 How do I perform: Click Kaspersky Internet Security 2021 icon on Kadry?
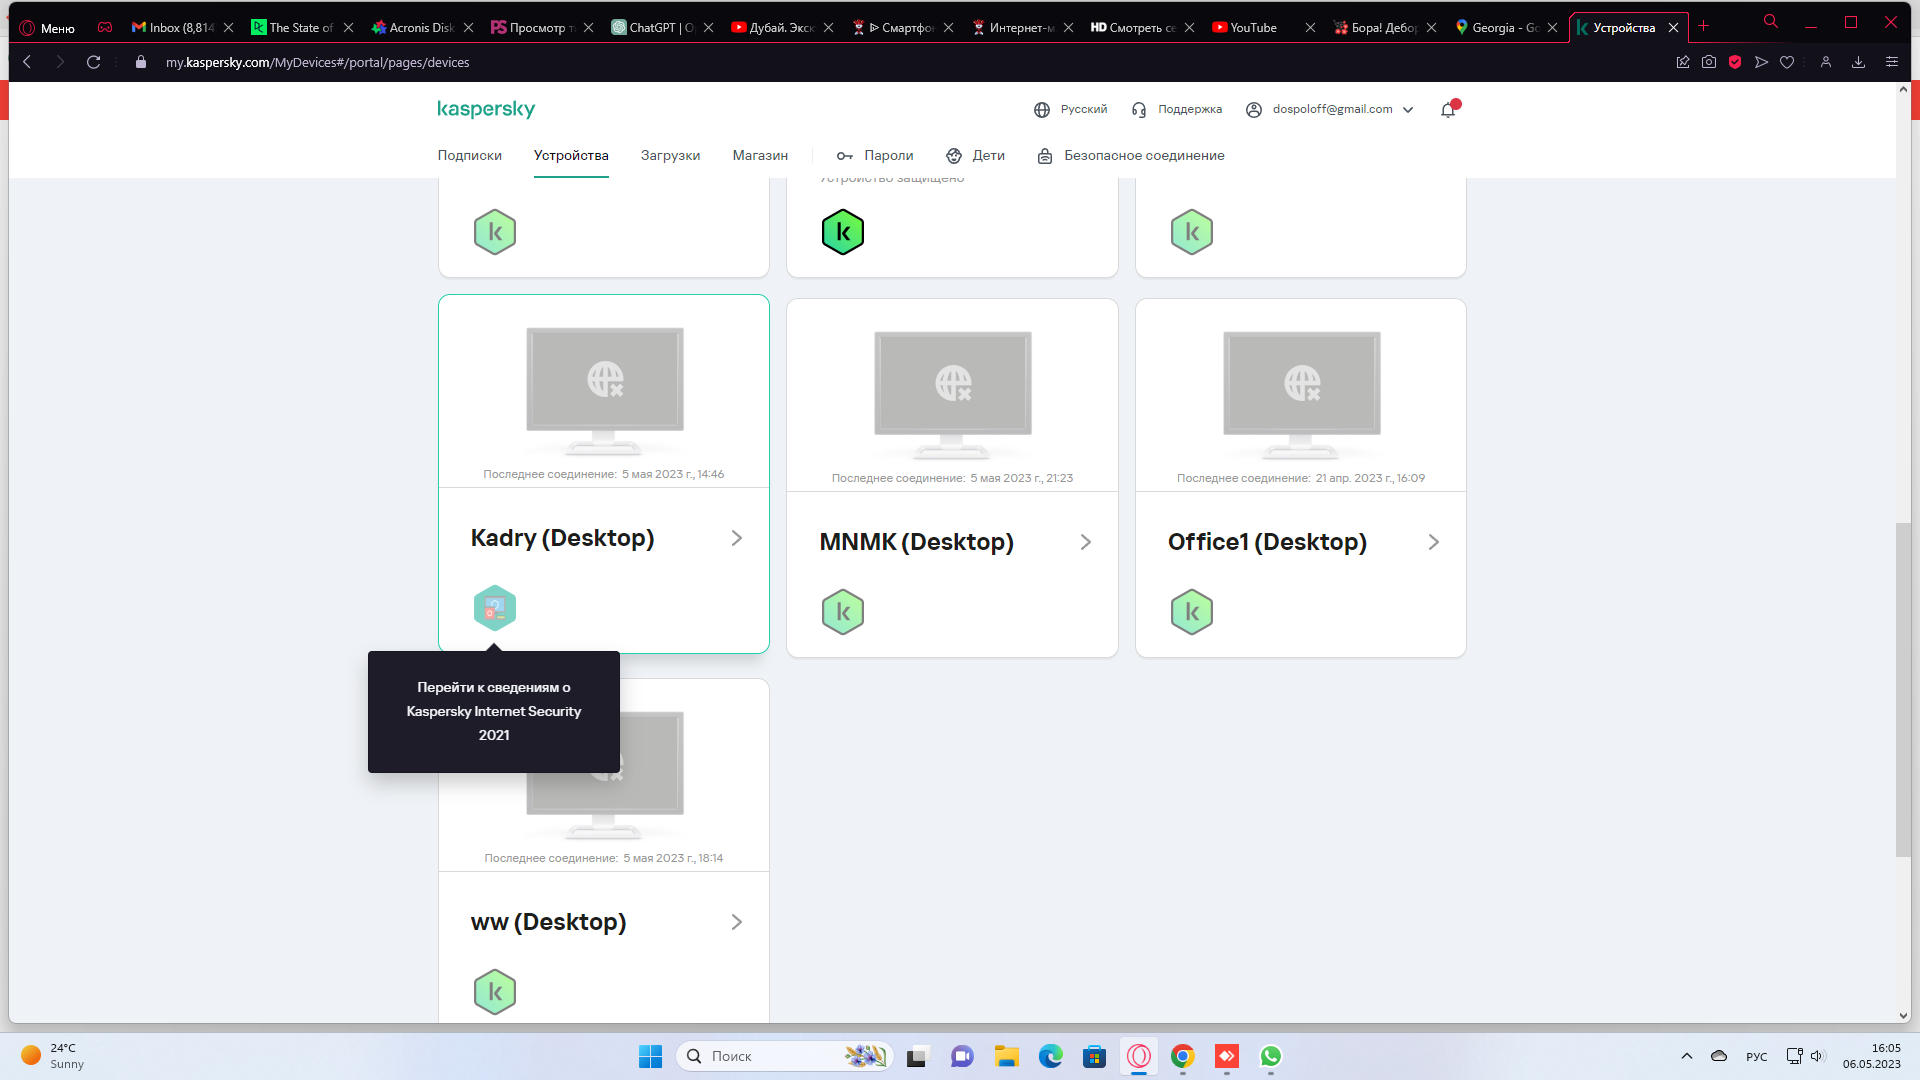pos(495,608)
